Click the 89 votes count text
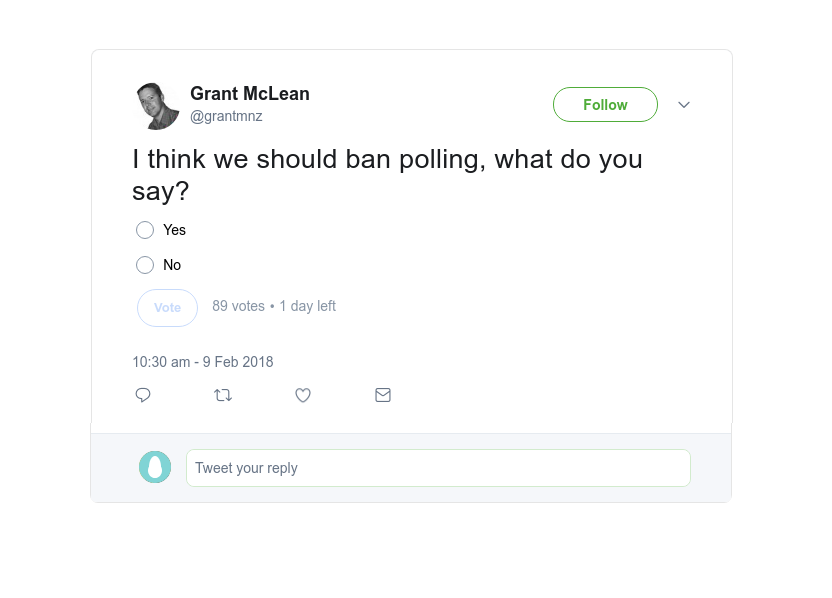Viewport: 832px width, 598px height. (238, 306)
